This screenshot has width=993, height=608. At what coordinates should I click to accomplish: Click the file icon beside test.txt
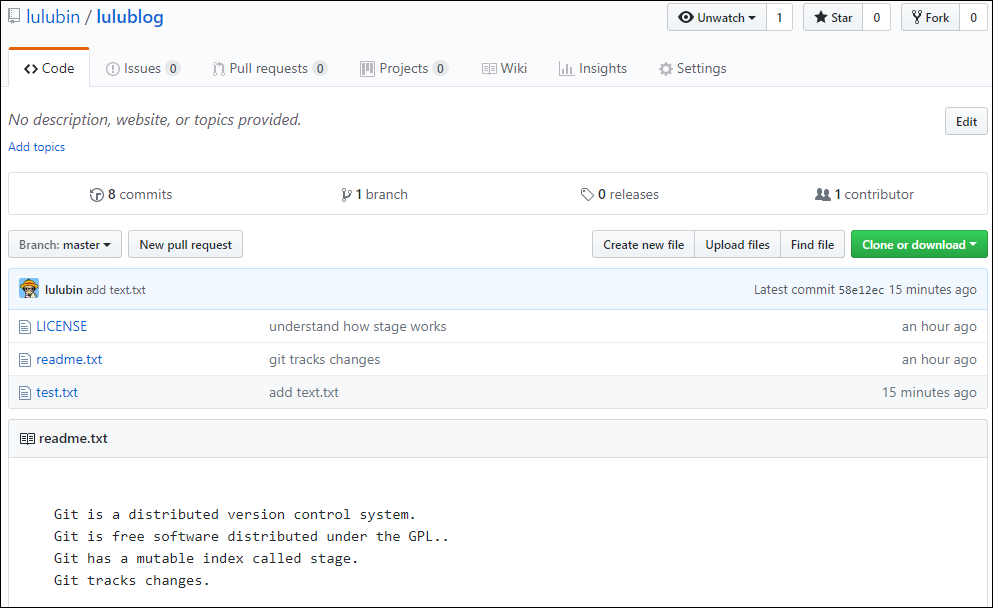pos(25,393)
